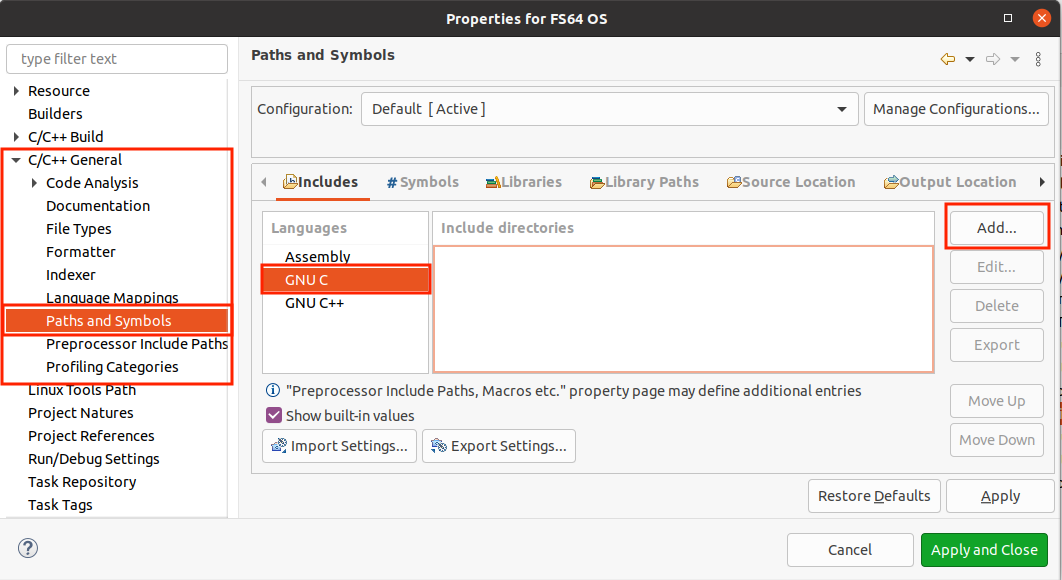Click Apply and Close button
Viewport: 1062px width, 580px height.
[984, 550]
